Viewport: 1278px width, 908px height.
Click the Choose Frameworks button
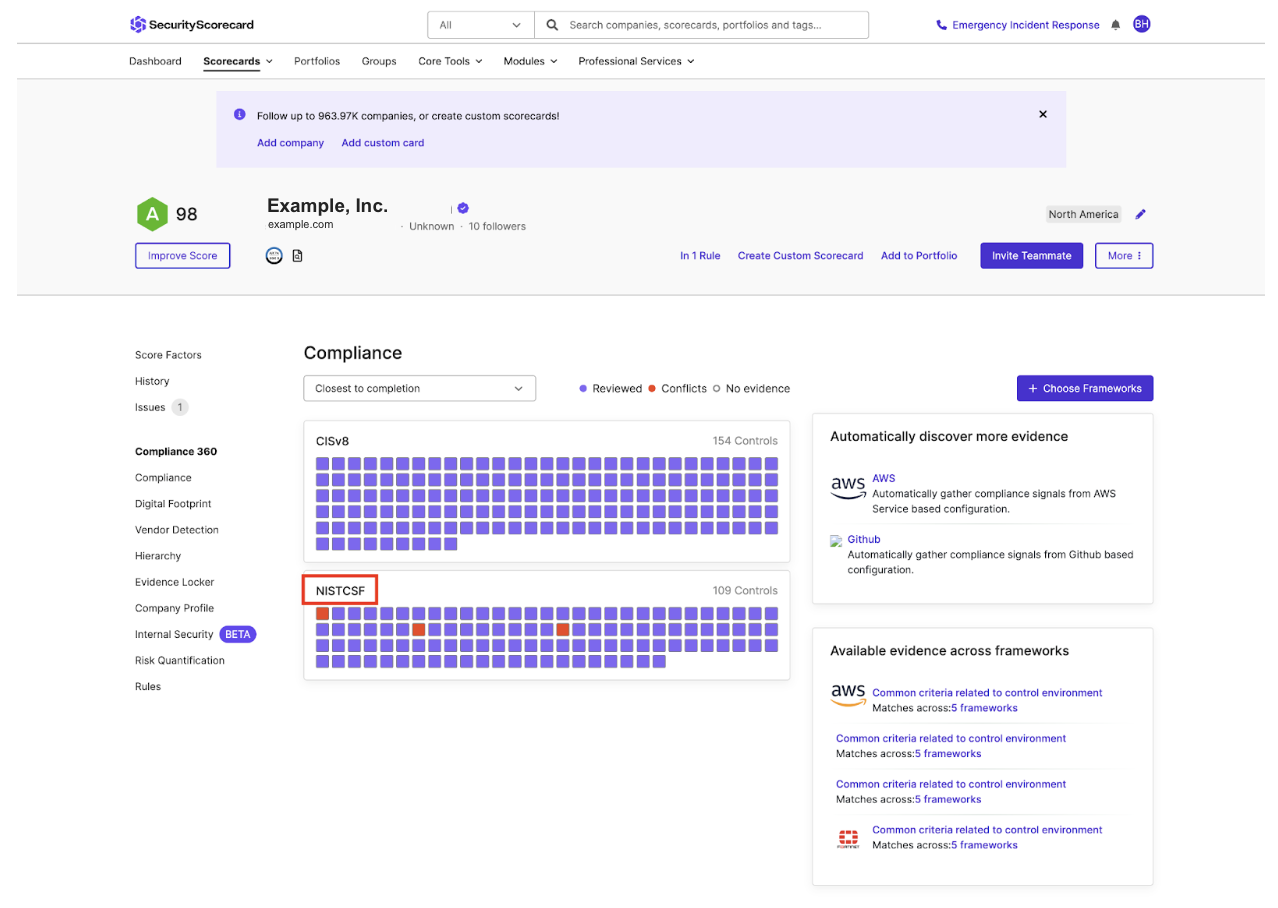(x=1085, y=388)
